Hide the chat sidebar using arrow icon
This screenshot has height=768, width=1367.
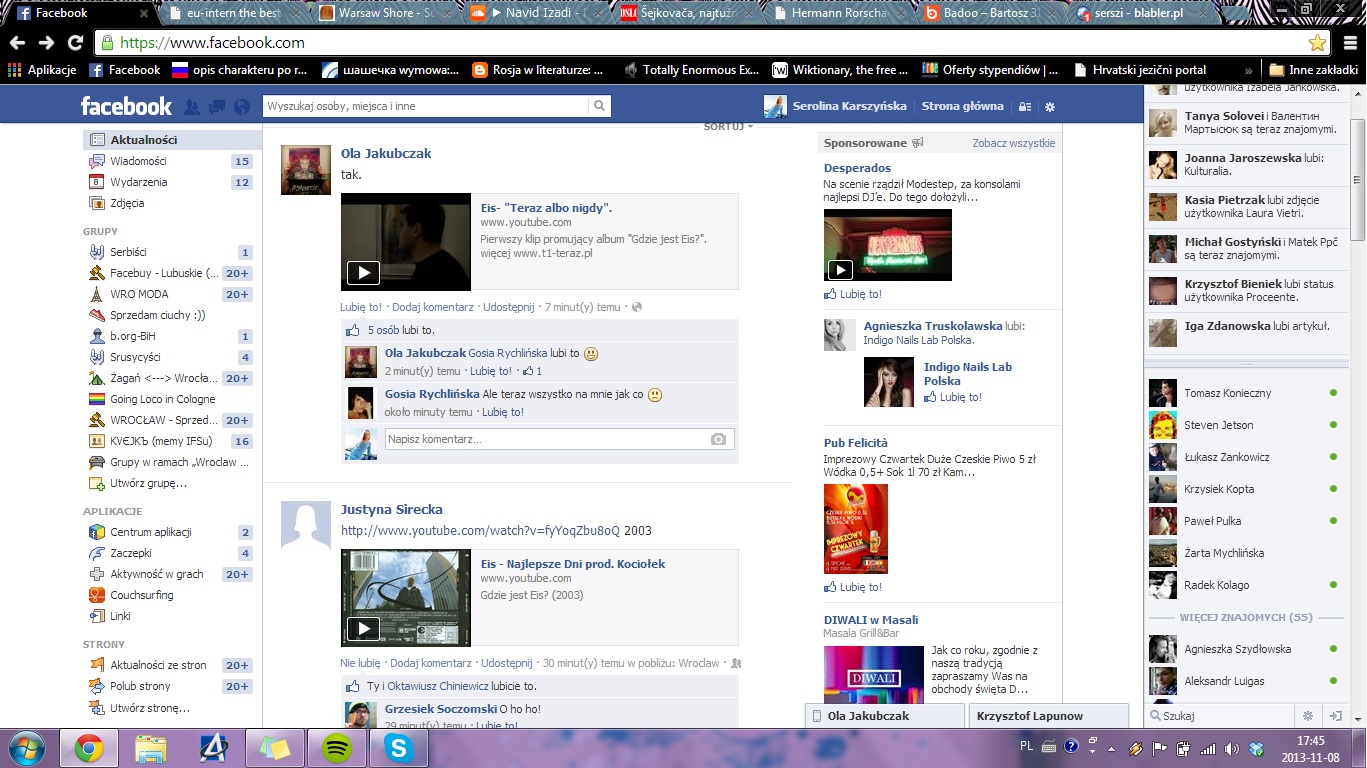[1334, 716]
